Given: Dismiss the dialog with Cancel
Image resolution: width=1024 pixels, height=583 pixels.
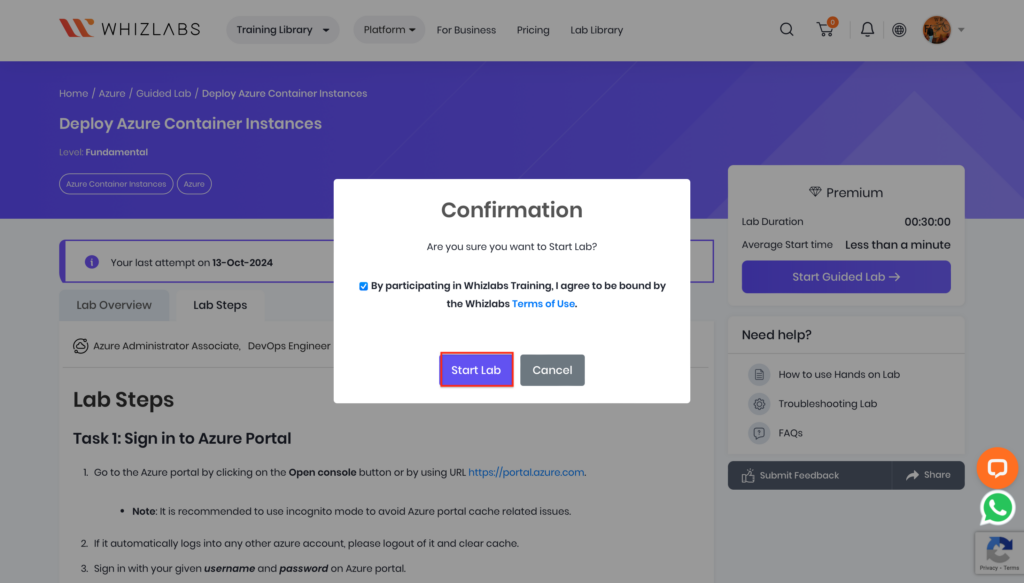Looking at the screenshot, I should [x=552, y=370].
